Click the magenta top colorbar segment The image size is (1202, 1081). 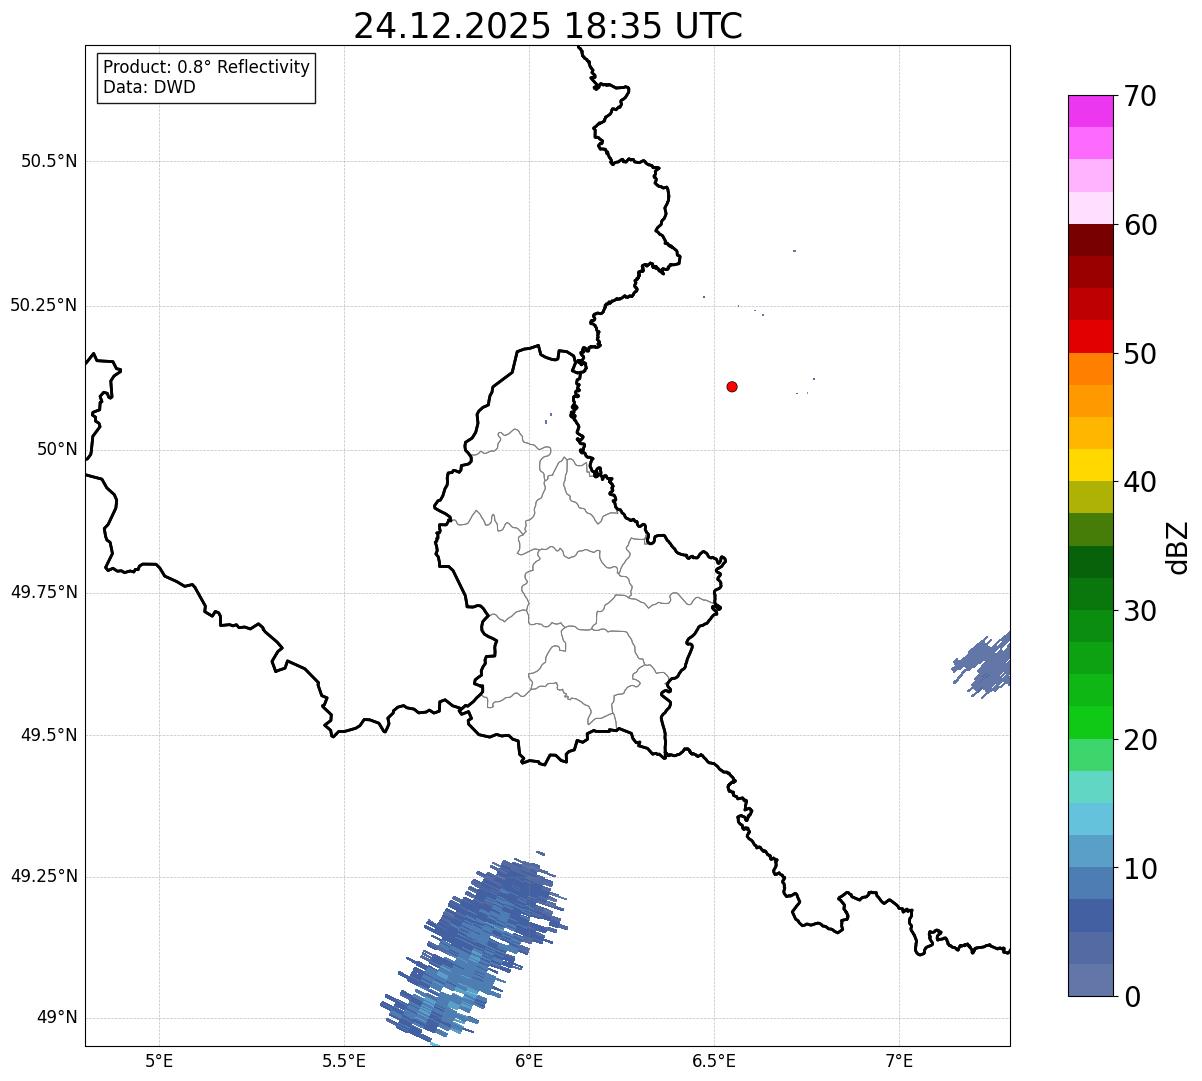pyautogui.click(x=1090, y=111)
